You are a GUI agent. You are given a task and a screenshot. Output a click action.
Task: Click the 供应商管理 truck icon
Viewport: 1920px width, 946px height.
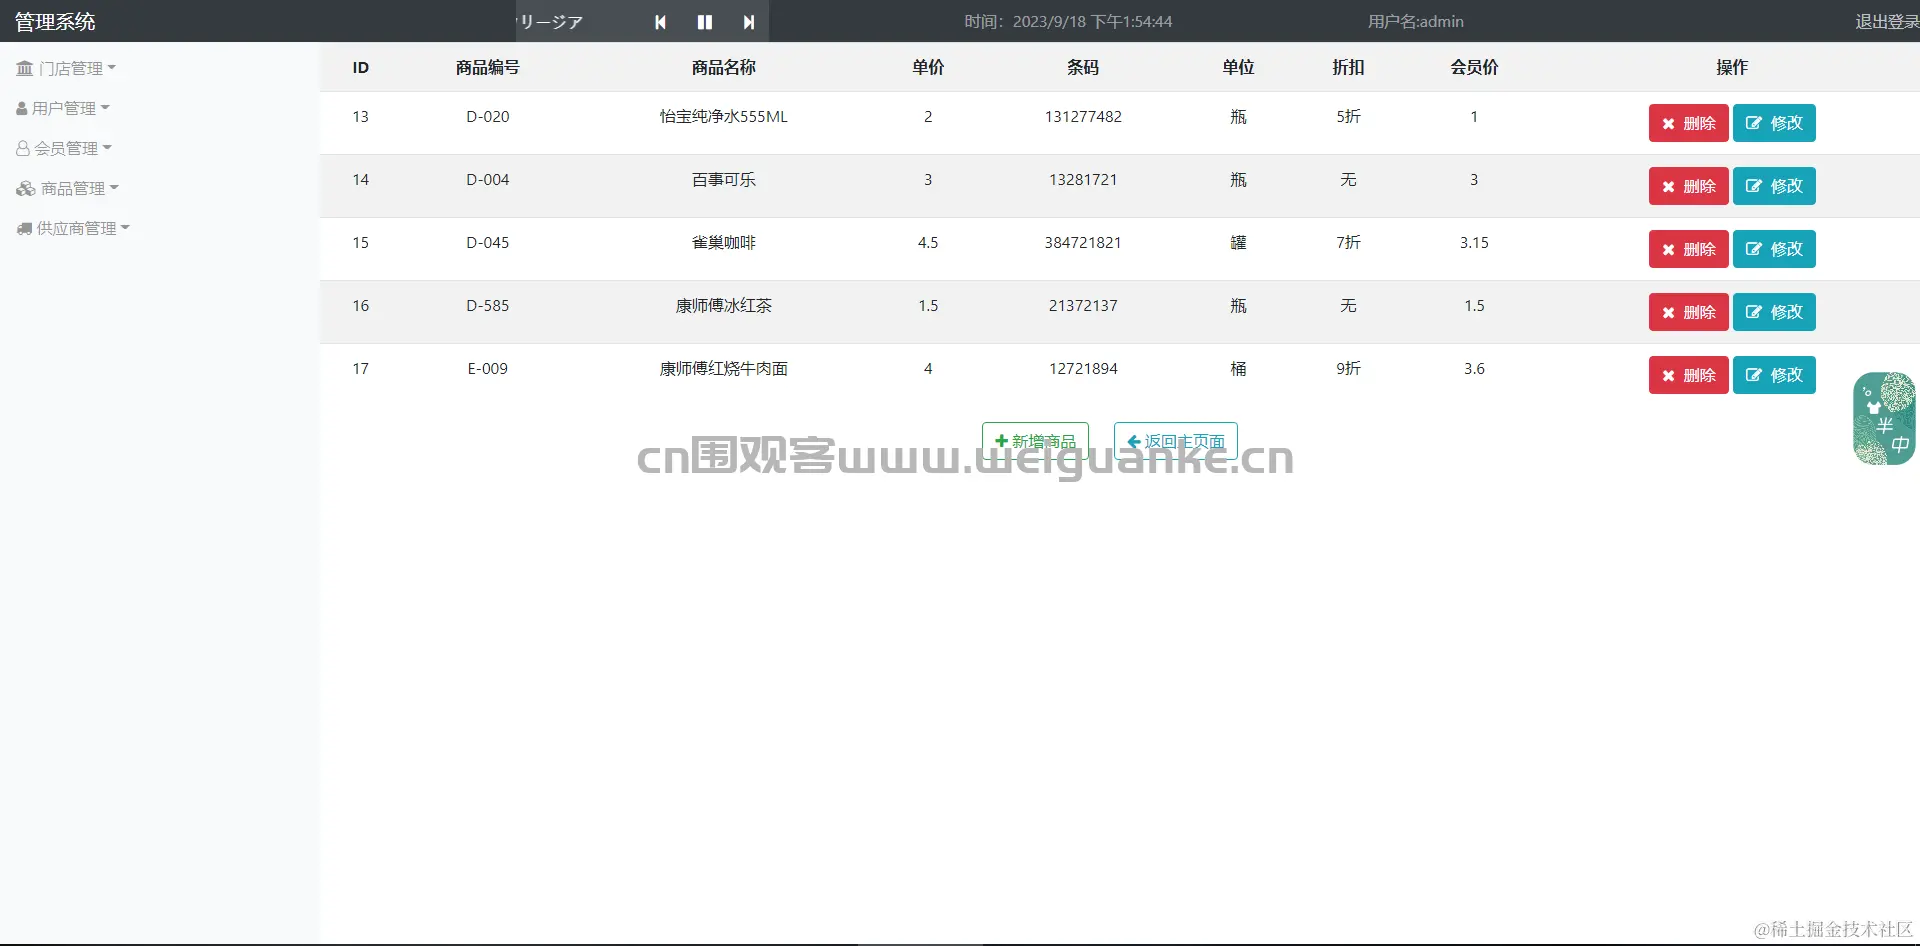point(25,228)
